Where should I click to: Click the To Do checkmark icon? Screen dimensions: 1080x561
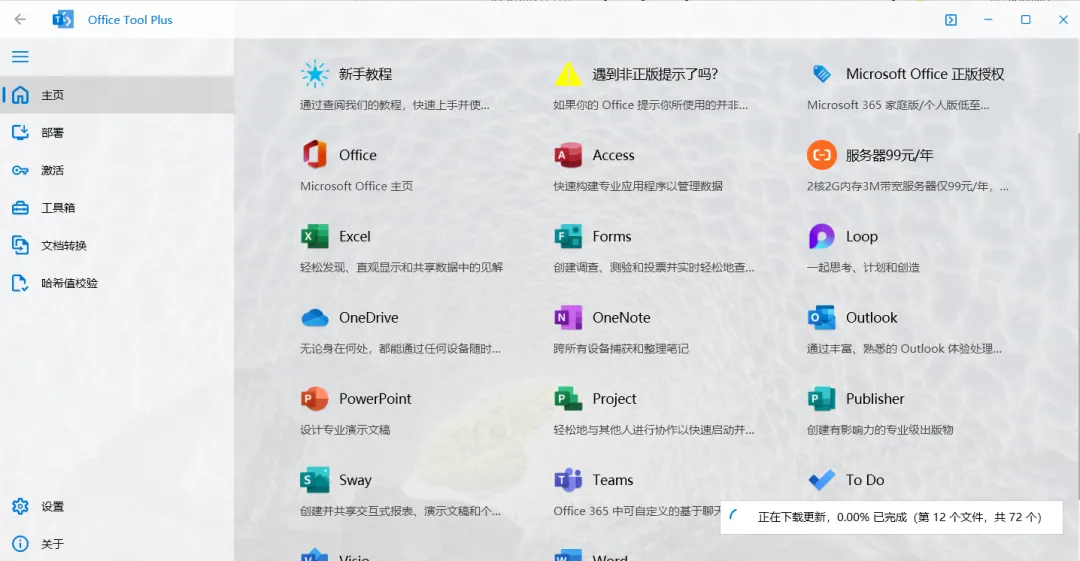coord(822,480)
